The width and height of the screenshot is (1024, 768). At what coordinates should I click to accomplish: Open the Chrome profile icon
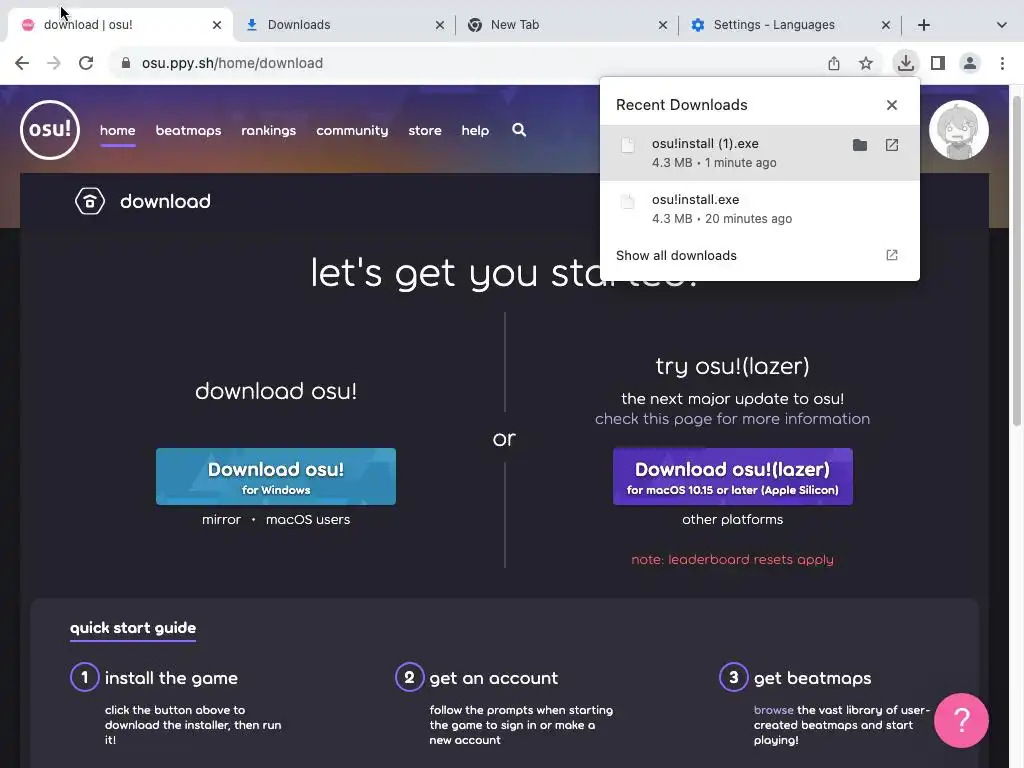click(970, 63)
